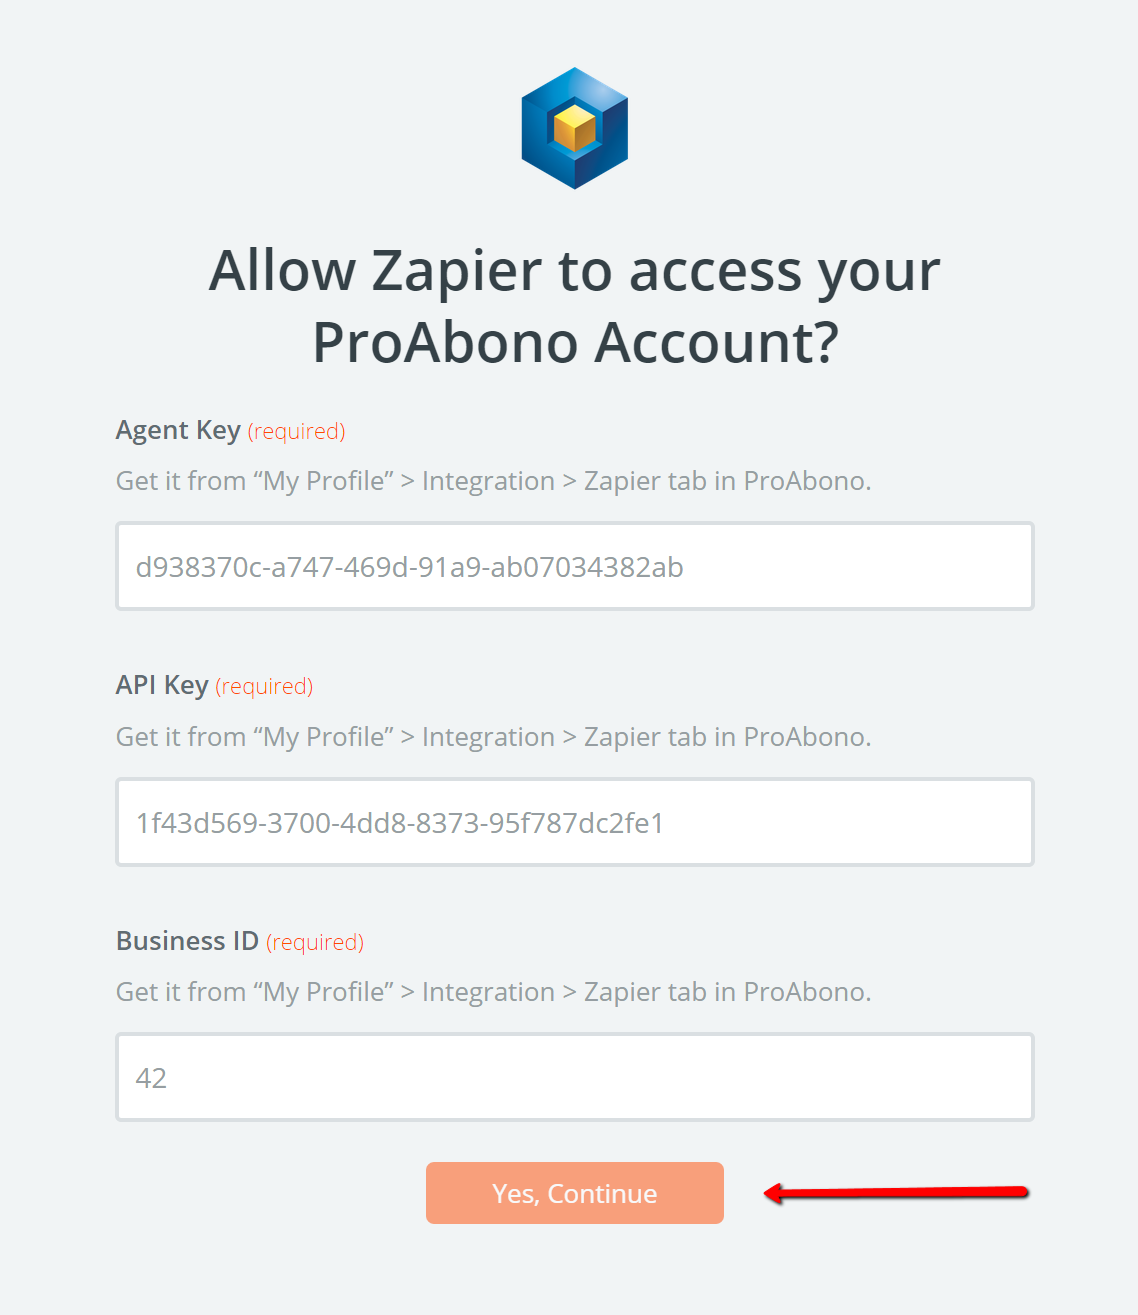Click the placeholder 42 in Business ID field

[151, 1078]
